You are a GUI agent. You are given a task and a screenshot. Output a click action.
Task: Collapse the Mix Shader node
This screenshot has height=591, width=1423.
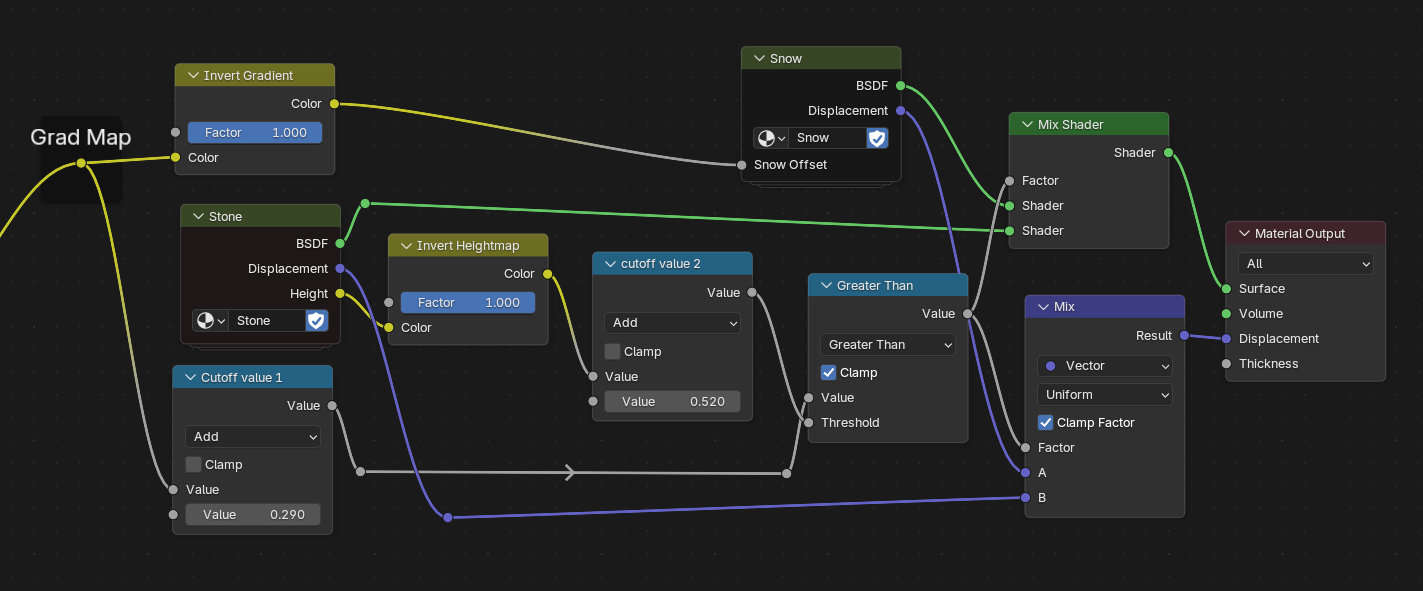click(1026, 125)
